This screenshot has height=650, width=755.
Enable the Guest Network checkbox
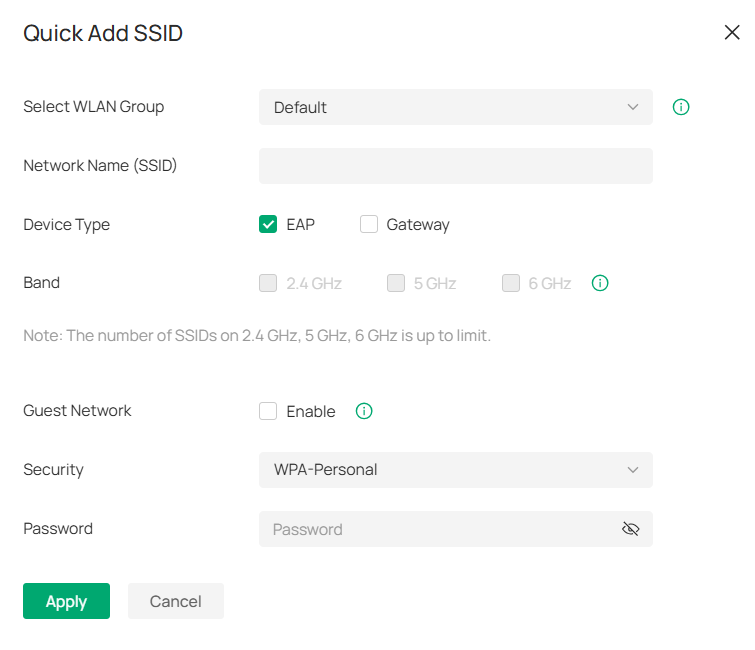pos(268,411)
